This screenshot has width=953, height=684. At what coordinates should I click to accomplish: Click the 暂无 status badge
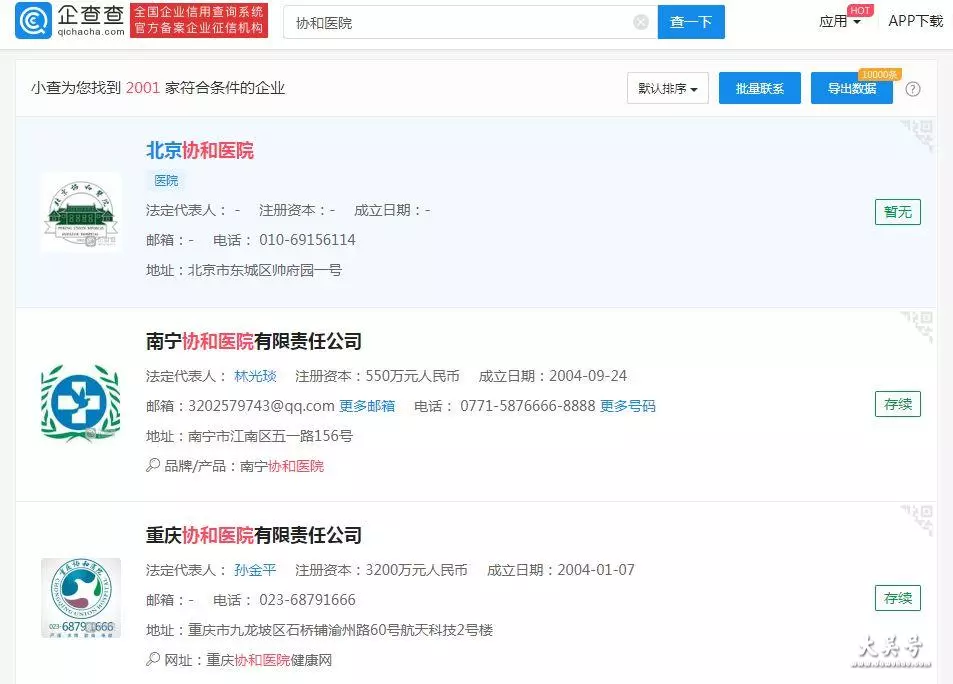tap(898, 212)
